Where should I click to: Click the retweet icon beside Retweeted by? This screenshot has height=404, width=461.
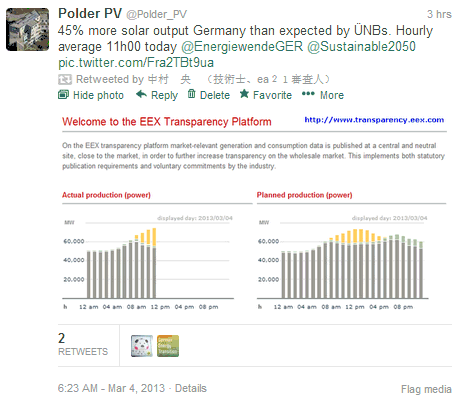[65, 79]
